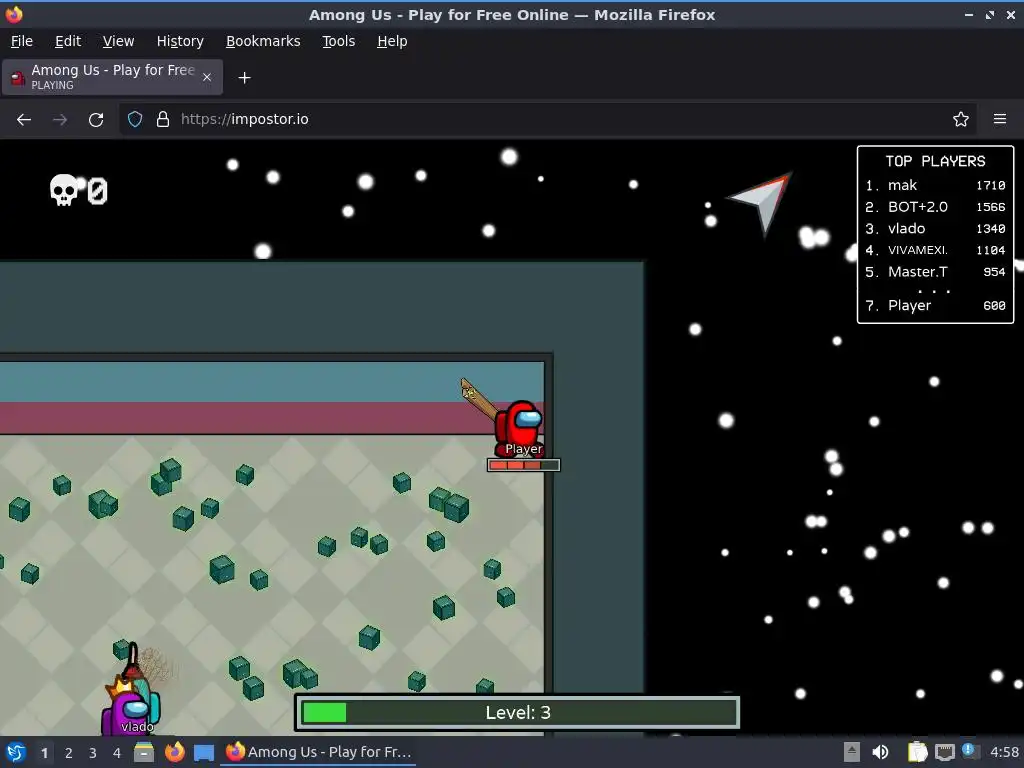Open the network connection tray icon
The width and height of the screenshot is (1024, 768).
click(944, 752)
